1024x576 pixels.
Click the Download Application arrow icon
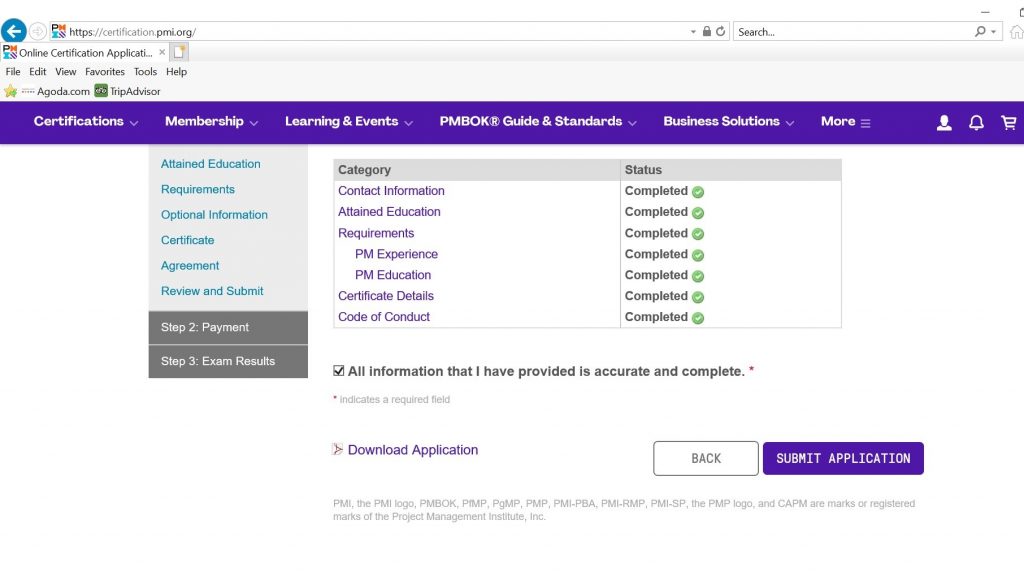[x=338, y=450]
